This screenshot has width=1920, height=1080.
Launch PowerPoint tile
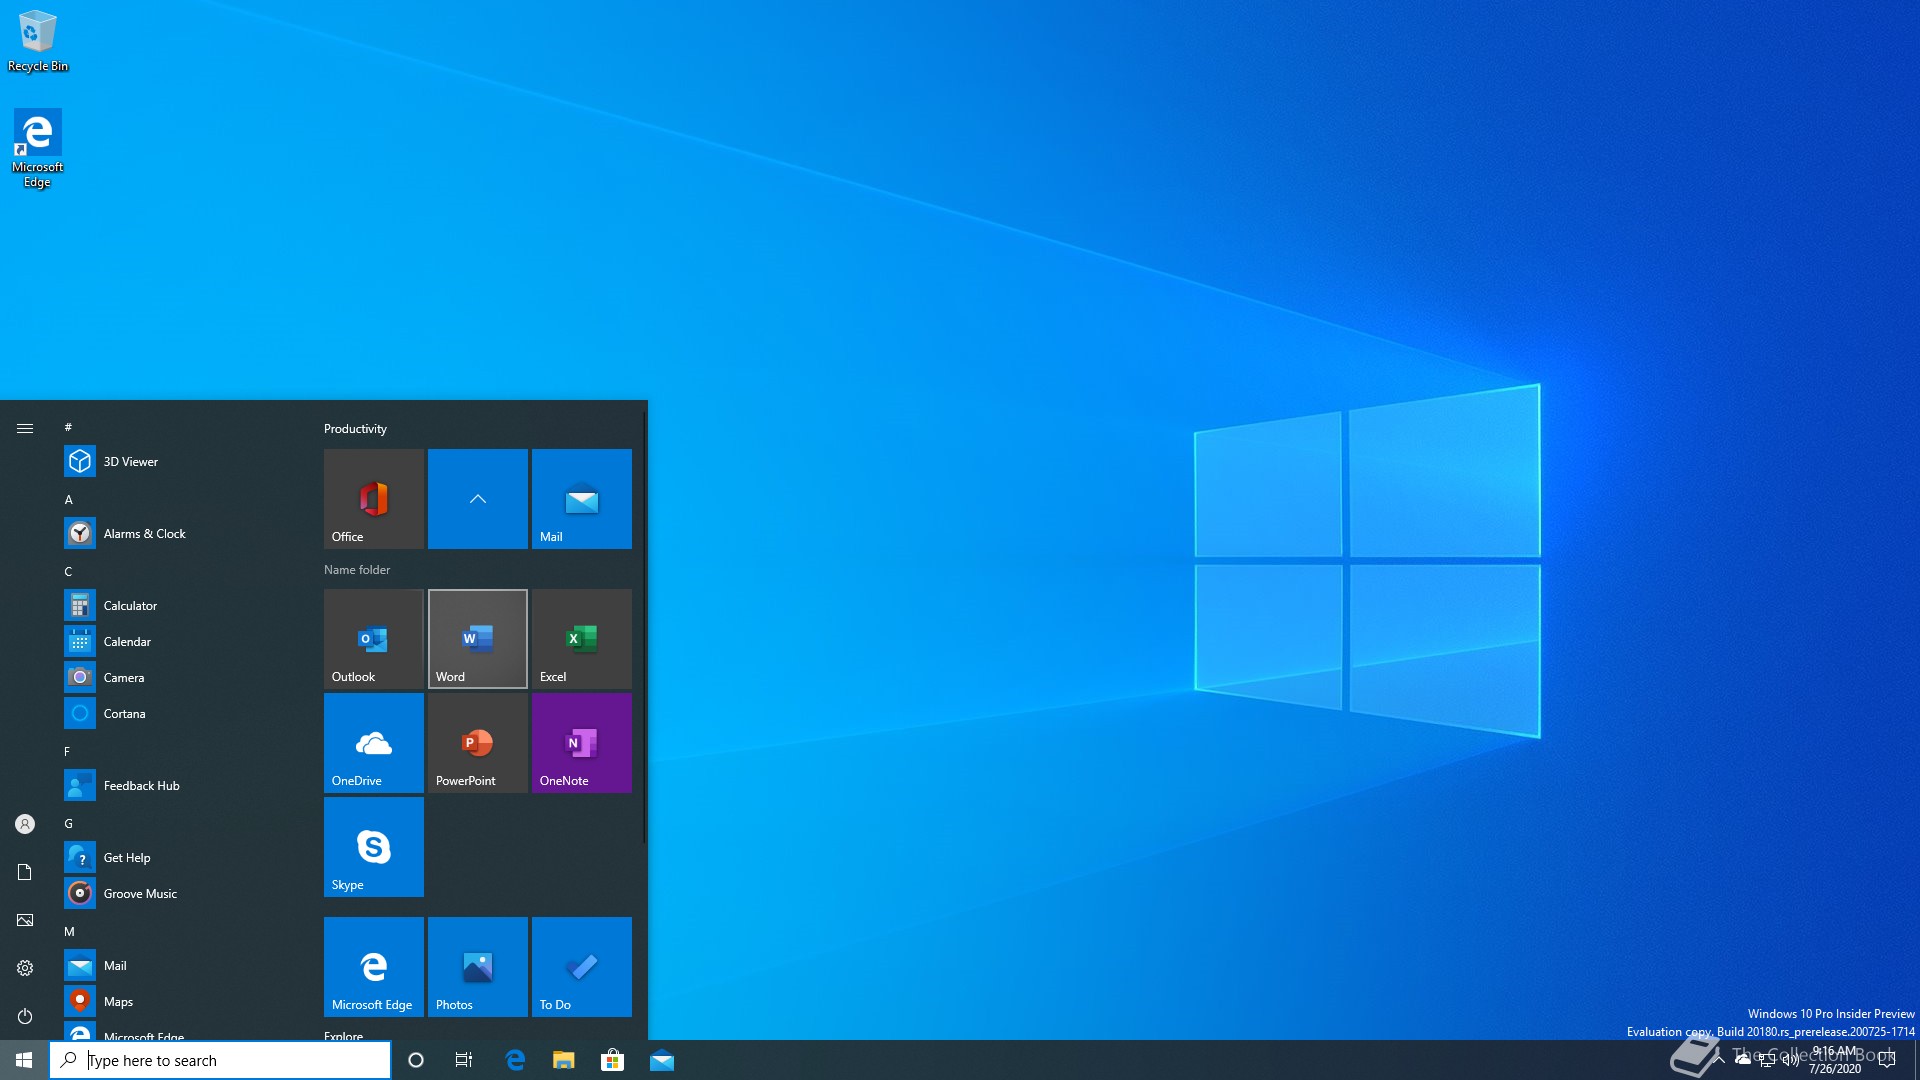(x=477, y=742)
